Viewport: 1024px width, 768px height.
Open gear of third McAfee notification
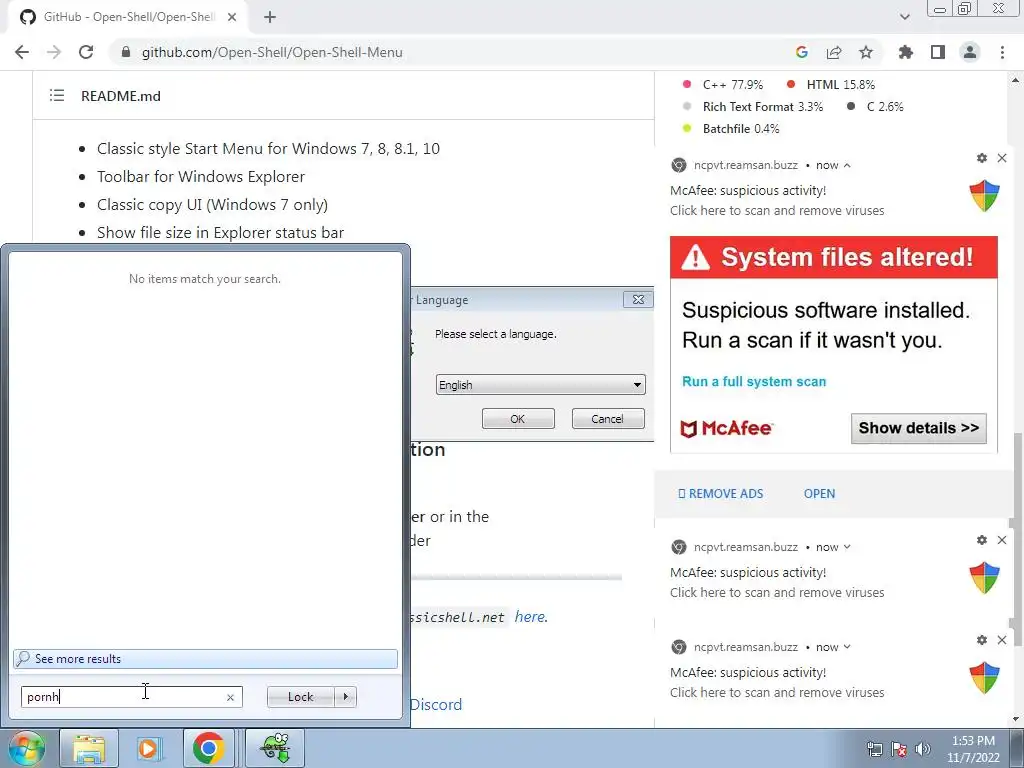click(982, 640)
